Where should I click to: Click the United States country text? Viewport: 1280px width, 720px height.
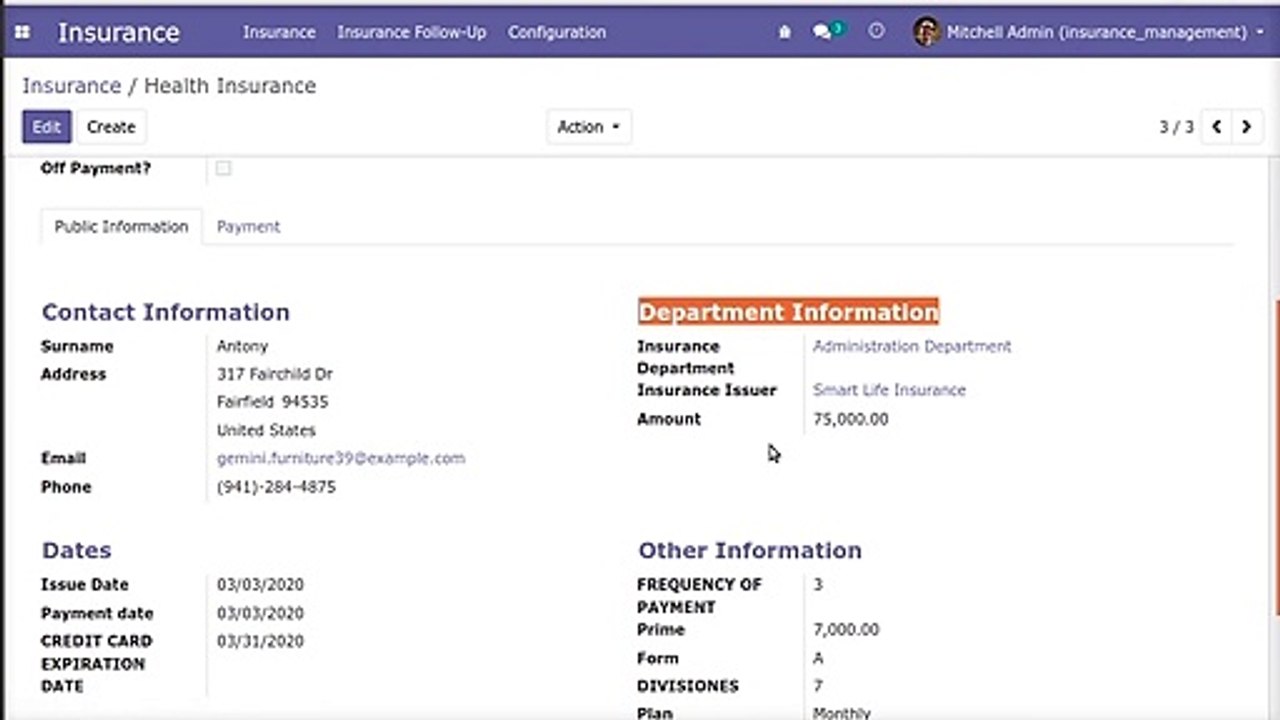pos(266,430)
